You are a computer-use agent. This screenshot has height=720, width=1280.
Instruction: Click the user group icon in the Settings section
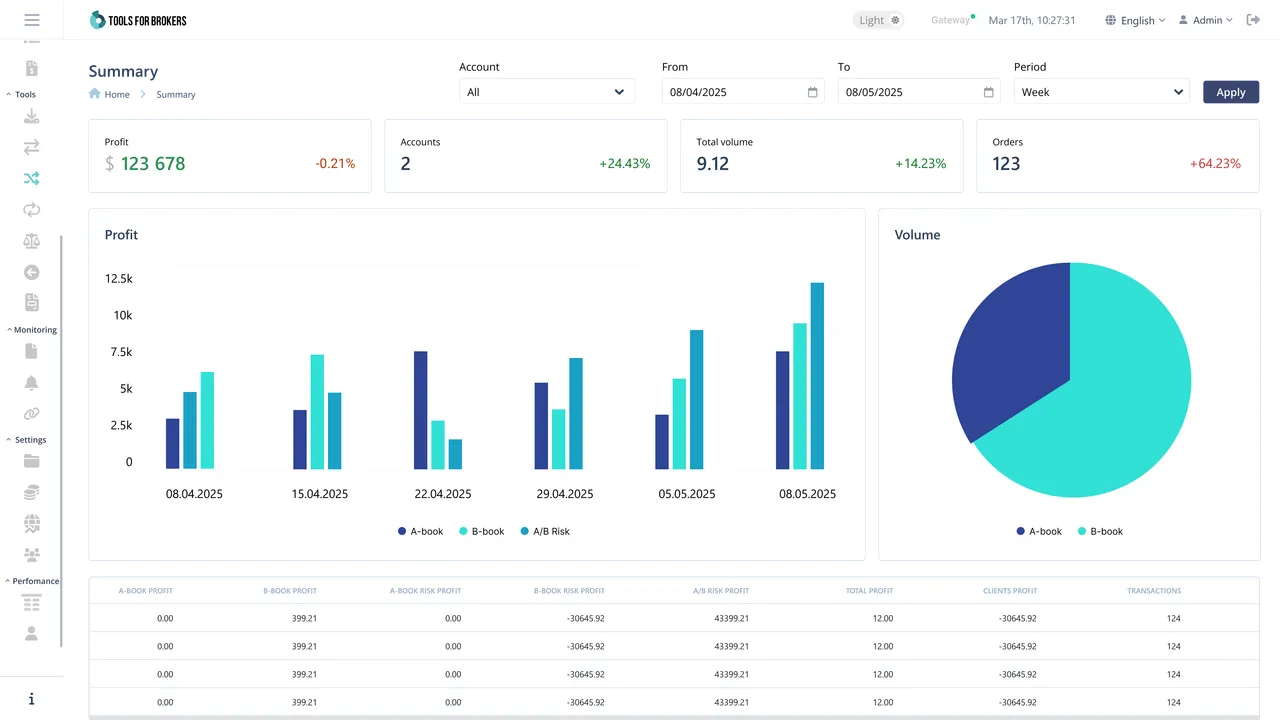30,553
